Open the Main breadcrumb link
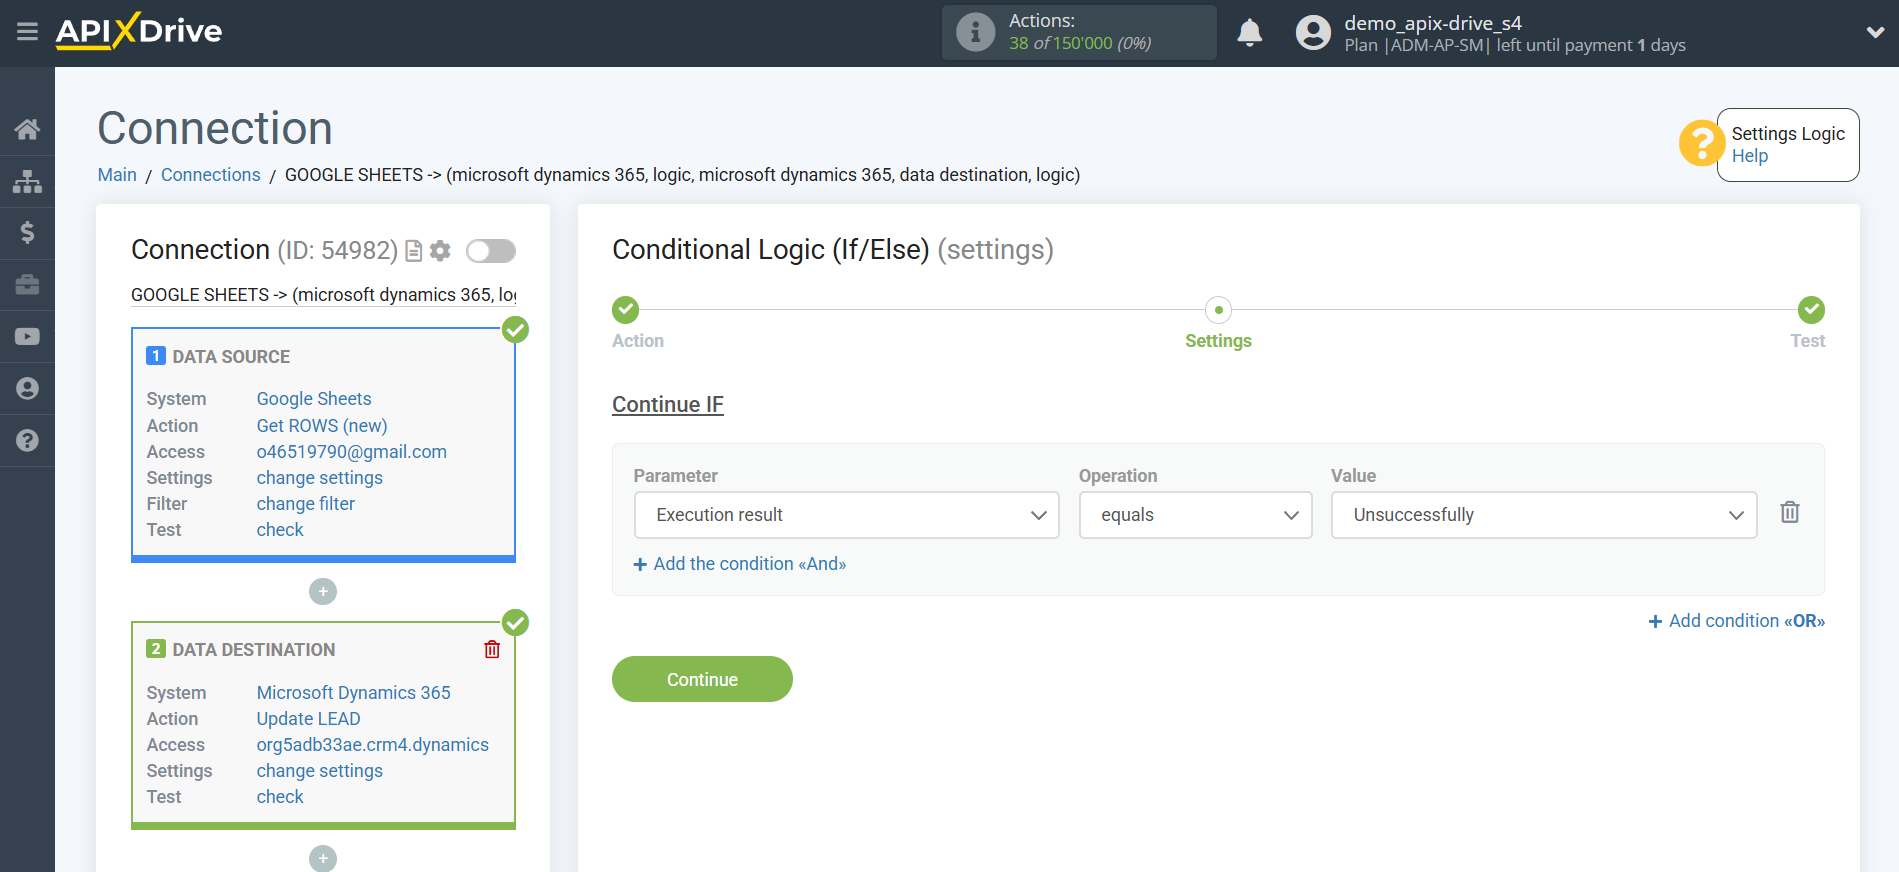Viewport: 1899px width, 872px height. click(117, 175)
